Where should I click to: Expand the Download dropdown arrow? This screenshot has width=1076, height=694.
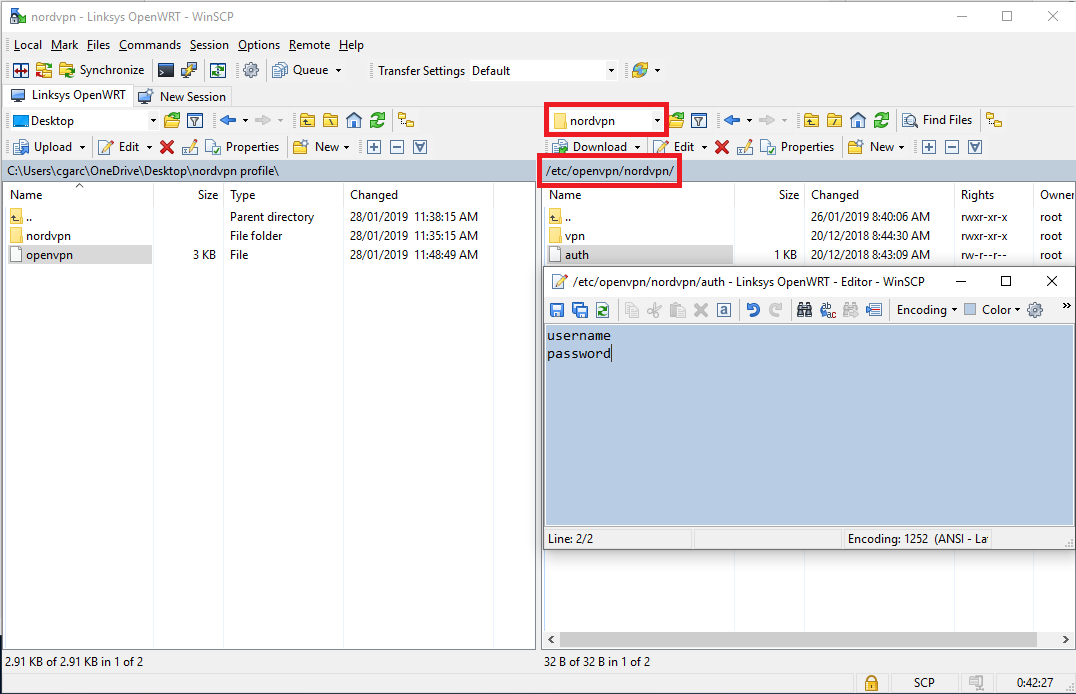638,148
